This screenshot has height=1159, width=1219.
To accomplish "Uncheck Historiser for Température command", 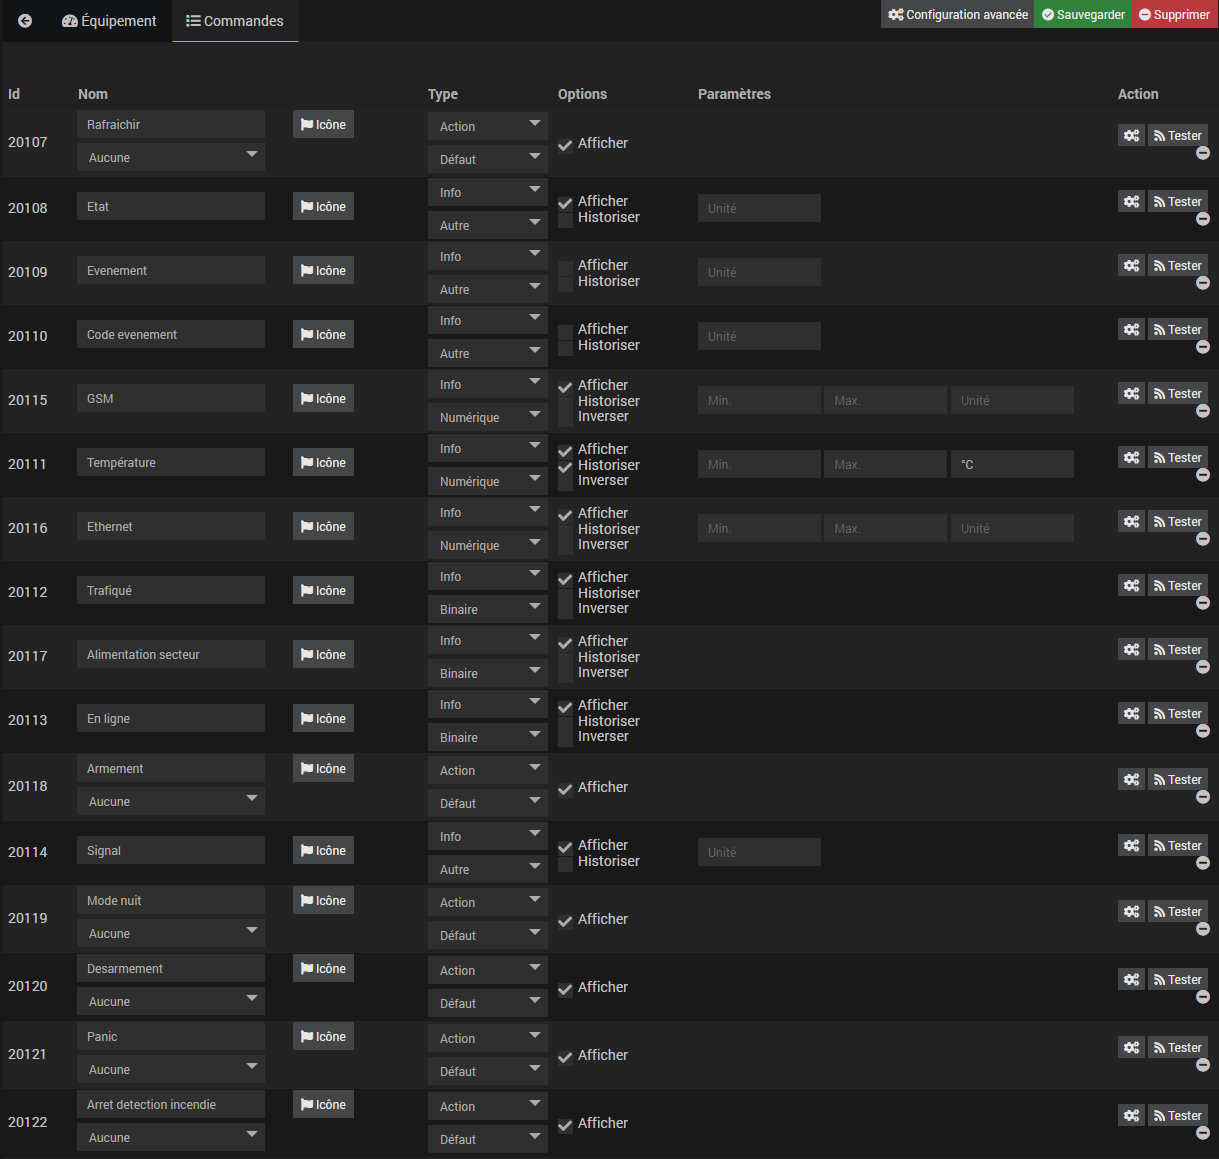I will point(565,466).
